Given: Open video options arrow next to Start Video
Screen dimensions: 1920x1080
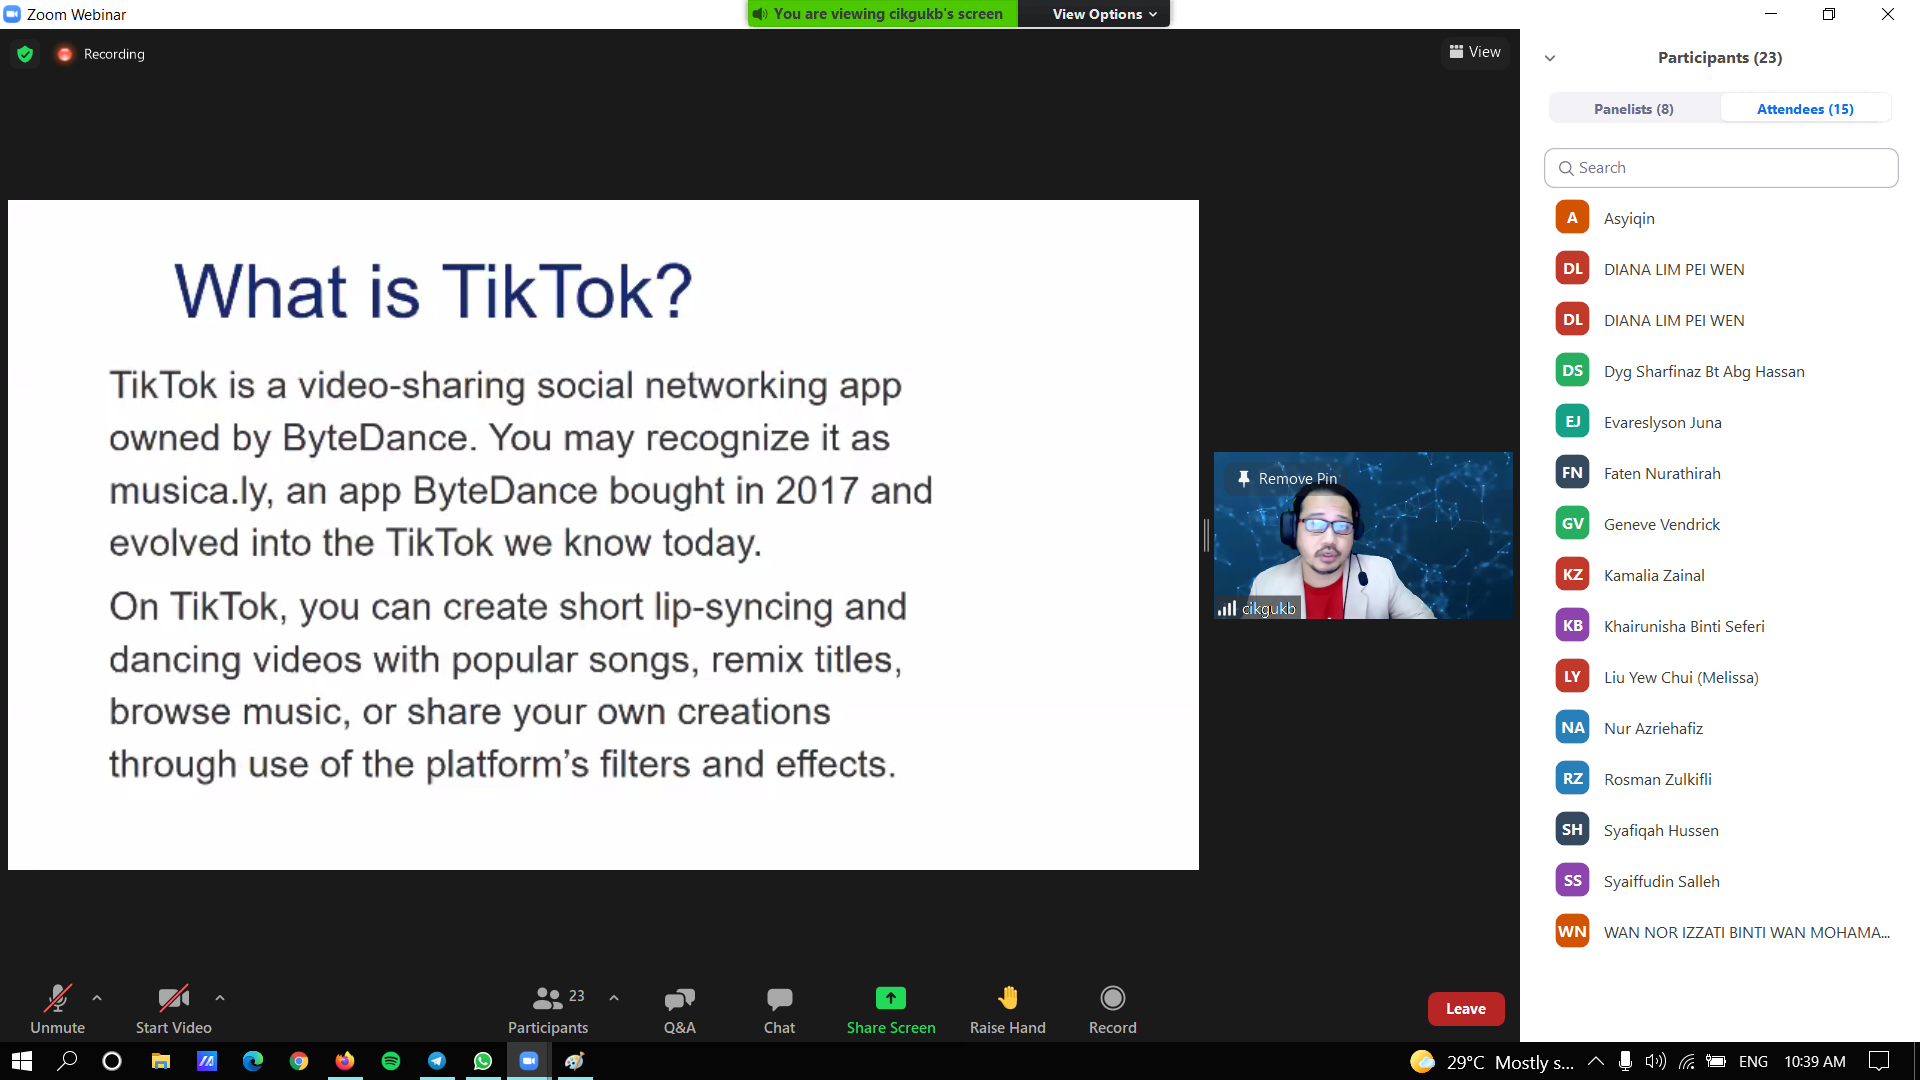Looking at the screenshot, I should (x=220, y=997).
